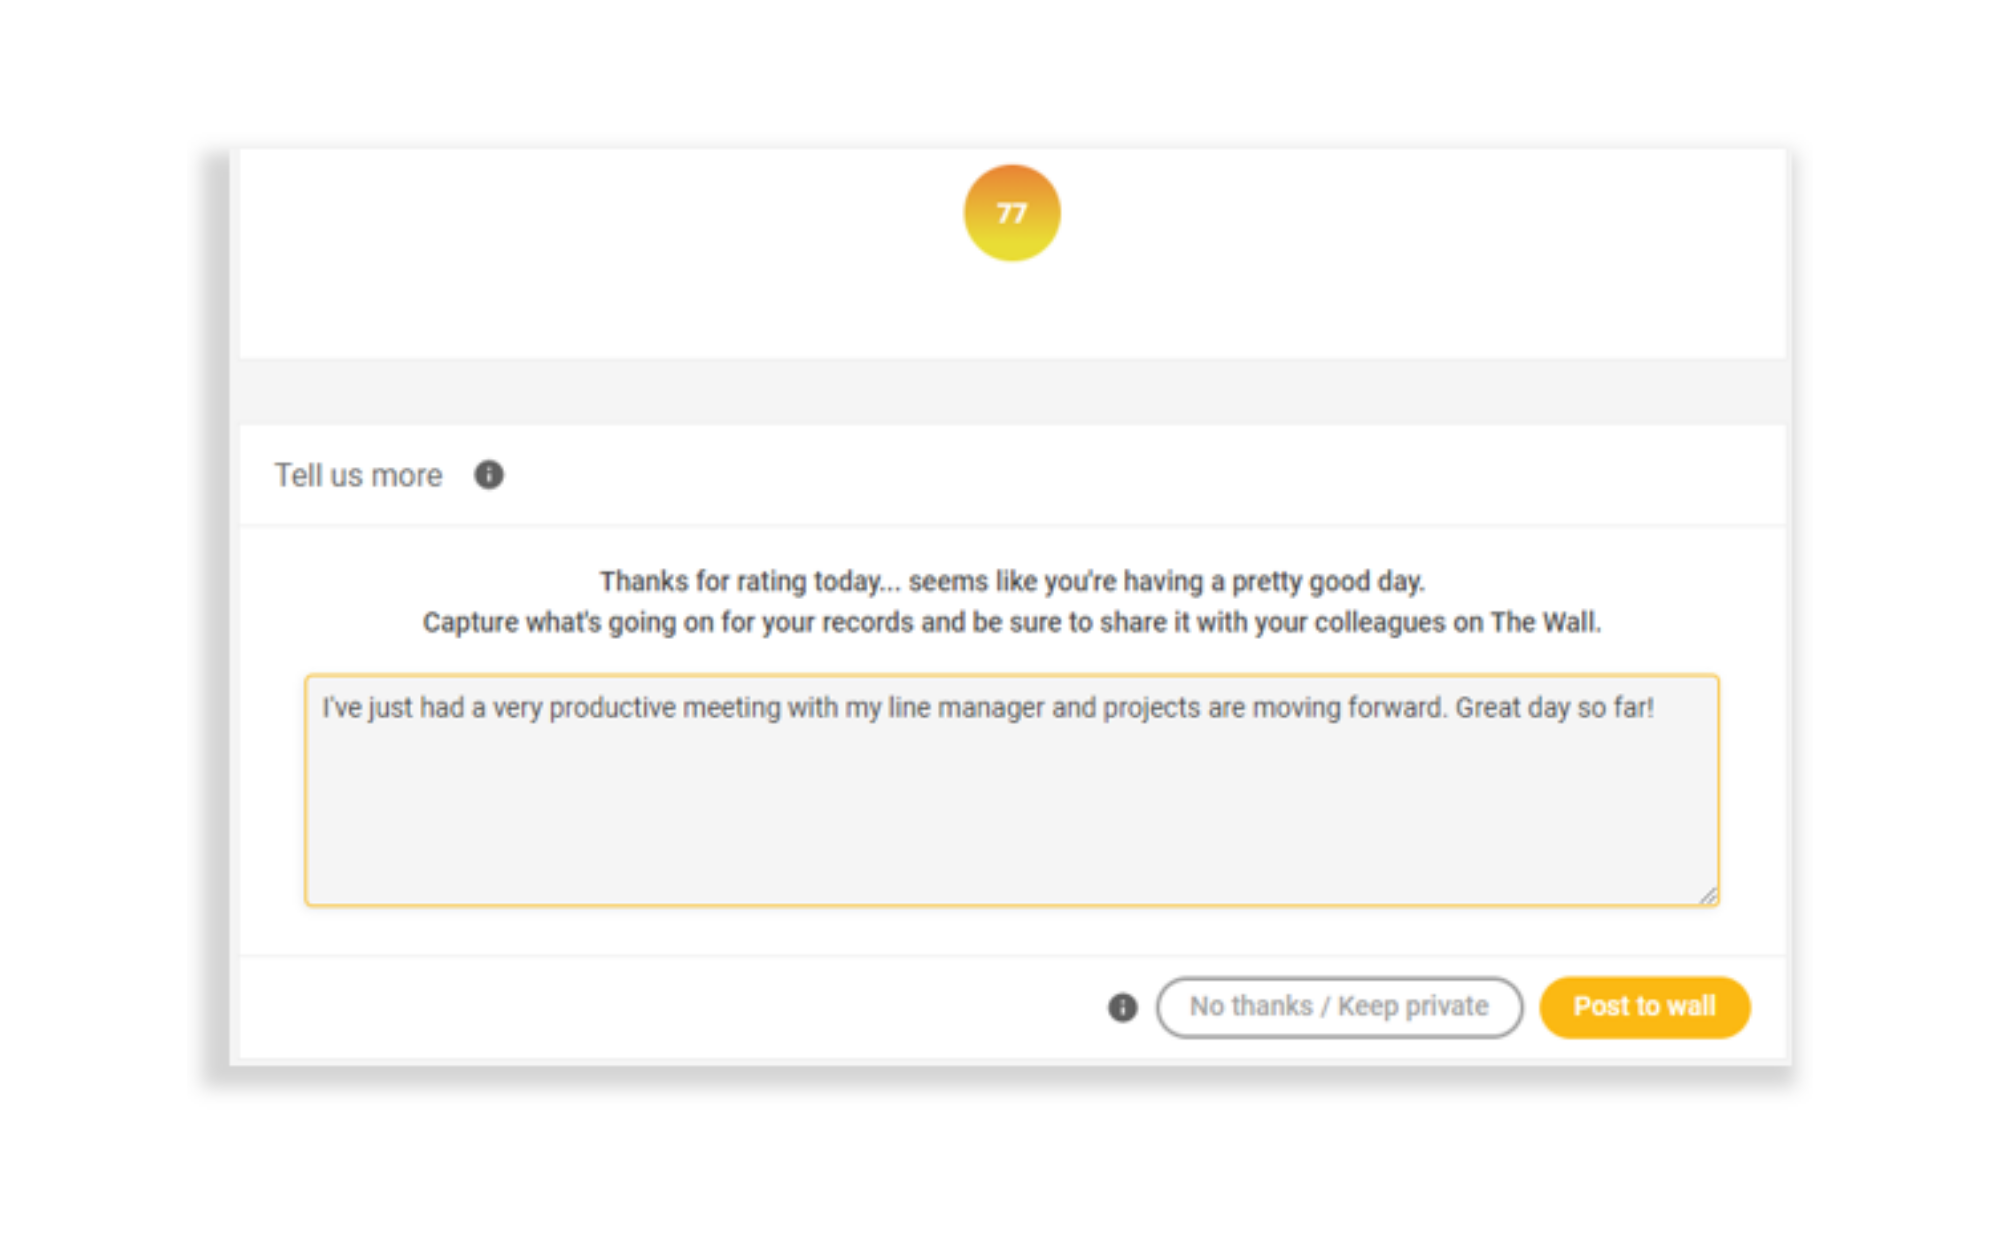Post the comment to the wall

click(x=1644, y=1007)
